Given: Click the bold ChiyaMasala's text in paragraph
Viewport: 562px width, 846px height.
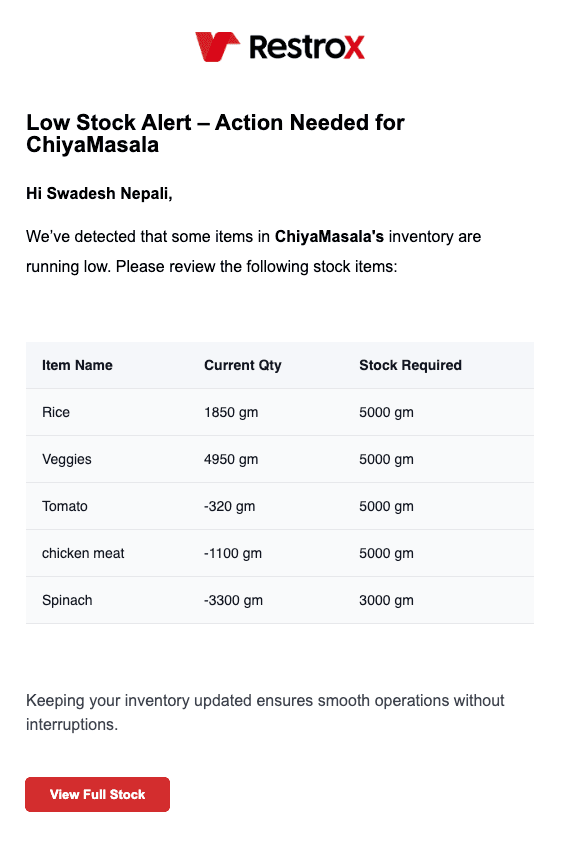Looking at the screenshot, I should [x=329, y=236].
